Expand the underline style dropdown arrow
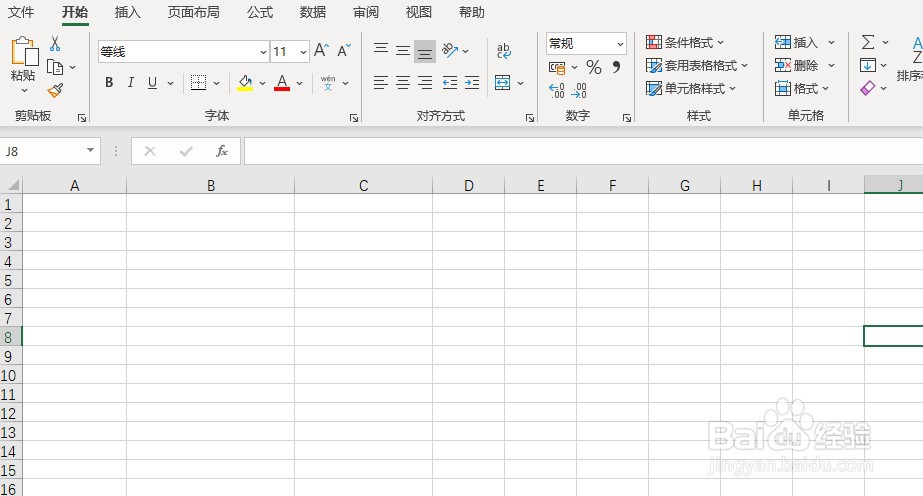This screenshot has width=923, height=496. click(171, 84)
